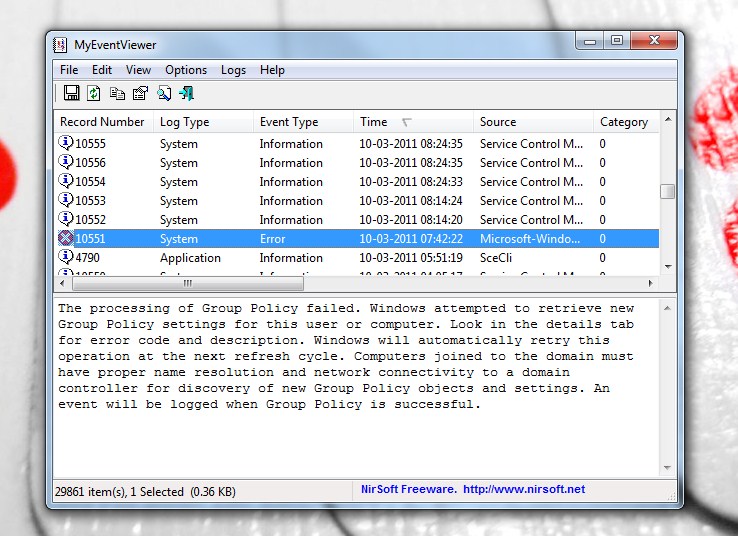Click the Copy Selected Items icon
Screen dimensions: 738x536
point(117,93)
